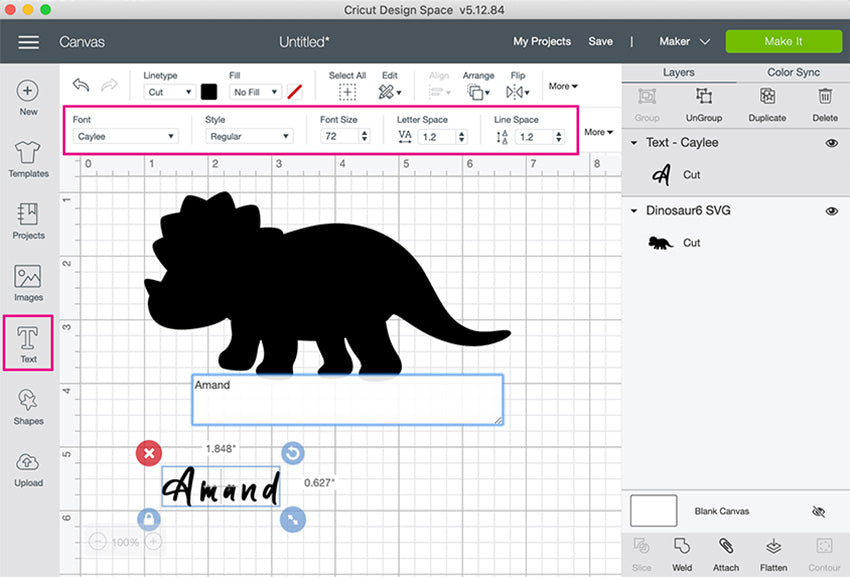Zoom out of the canvas
This screenshot has height=577, width=850.
click(98, 542)
